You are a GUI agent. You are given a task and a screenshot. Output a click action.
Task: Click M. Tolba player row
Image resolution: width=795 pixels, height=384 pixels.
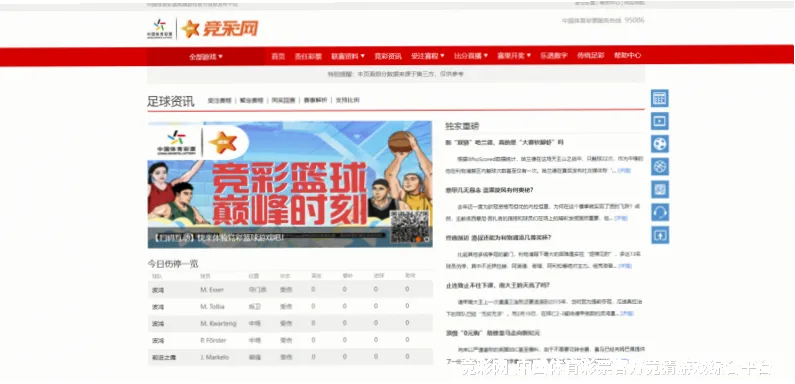(x=290, y=306)
